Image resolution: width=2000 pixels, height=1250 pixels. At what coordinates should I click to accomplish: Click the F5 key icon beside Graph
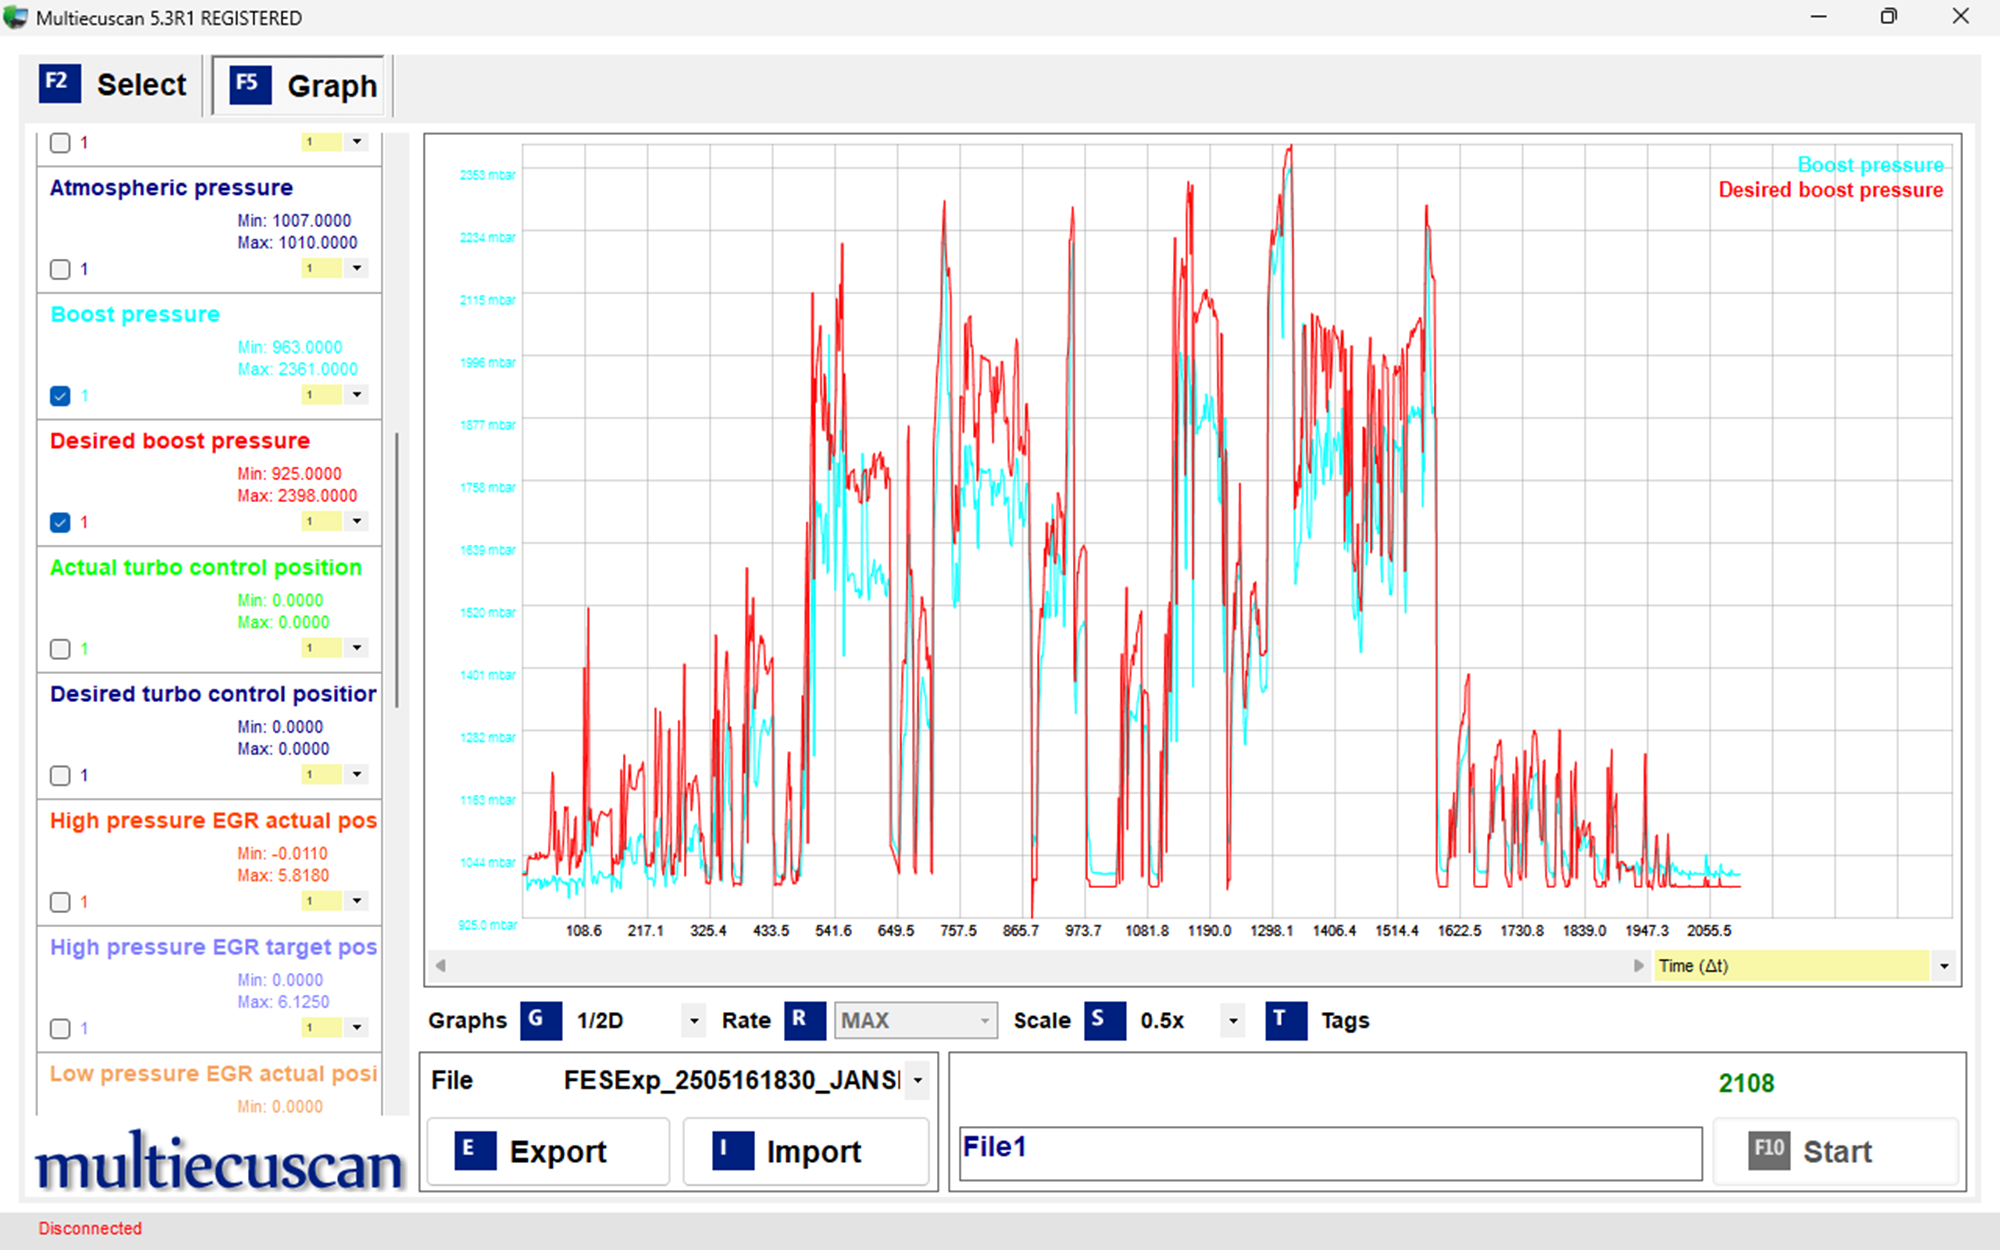tap(249, 85)
